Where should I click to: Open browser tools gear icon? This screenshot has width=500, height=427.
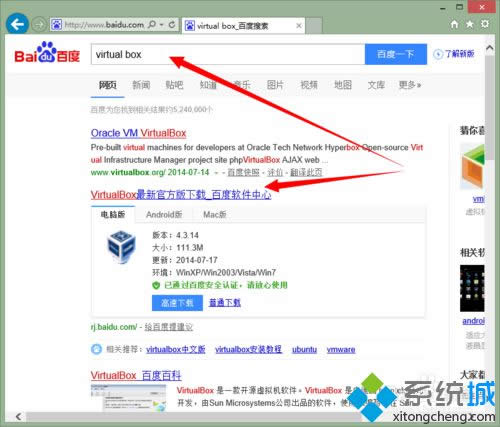(x=485, y=24)
